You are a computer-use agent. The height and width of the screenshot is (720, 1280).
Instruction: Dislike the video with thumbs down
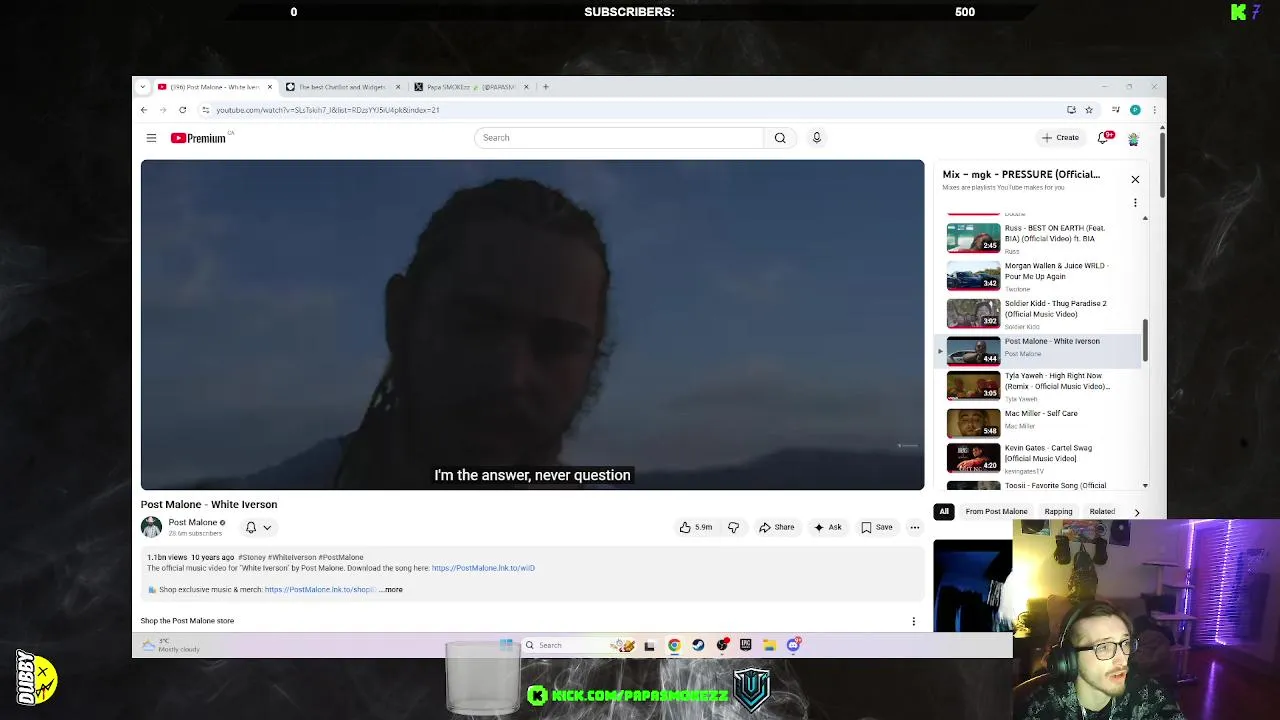(x=733, y=527)
